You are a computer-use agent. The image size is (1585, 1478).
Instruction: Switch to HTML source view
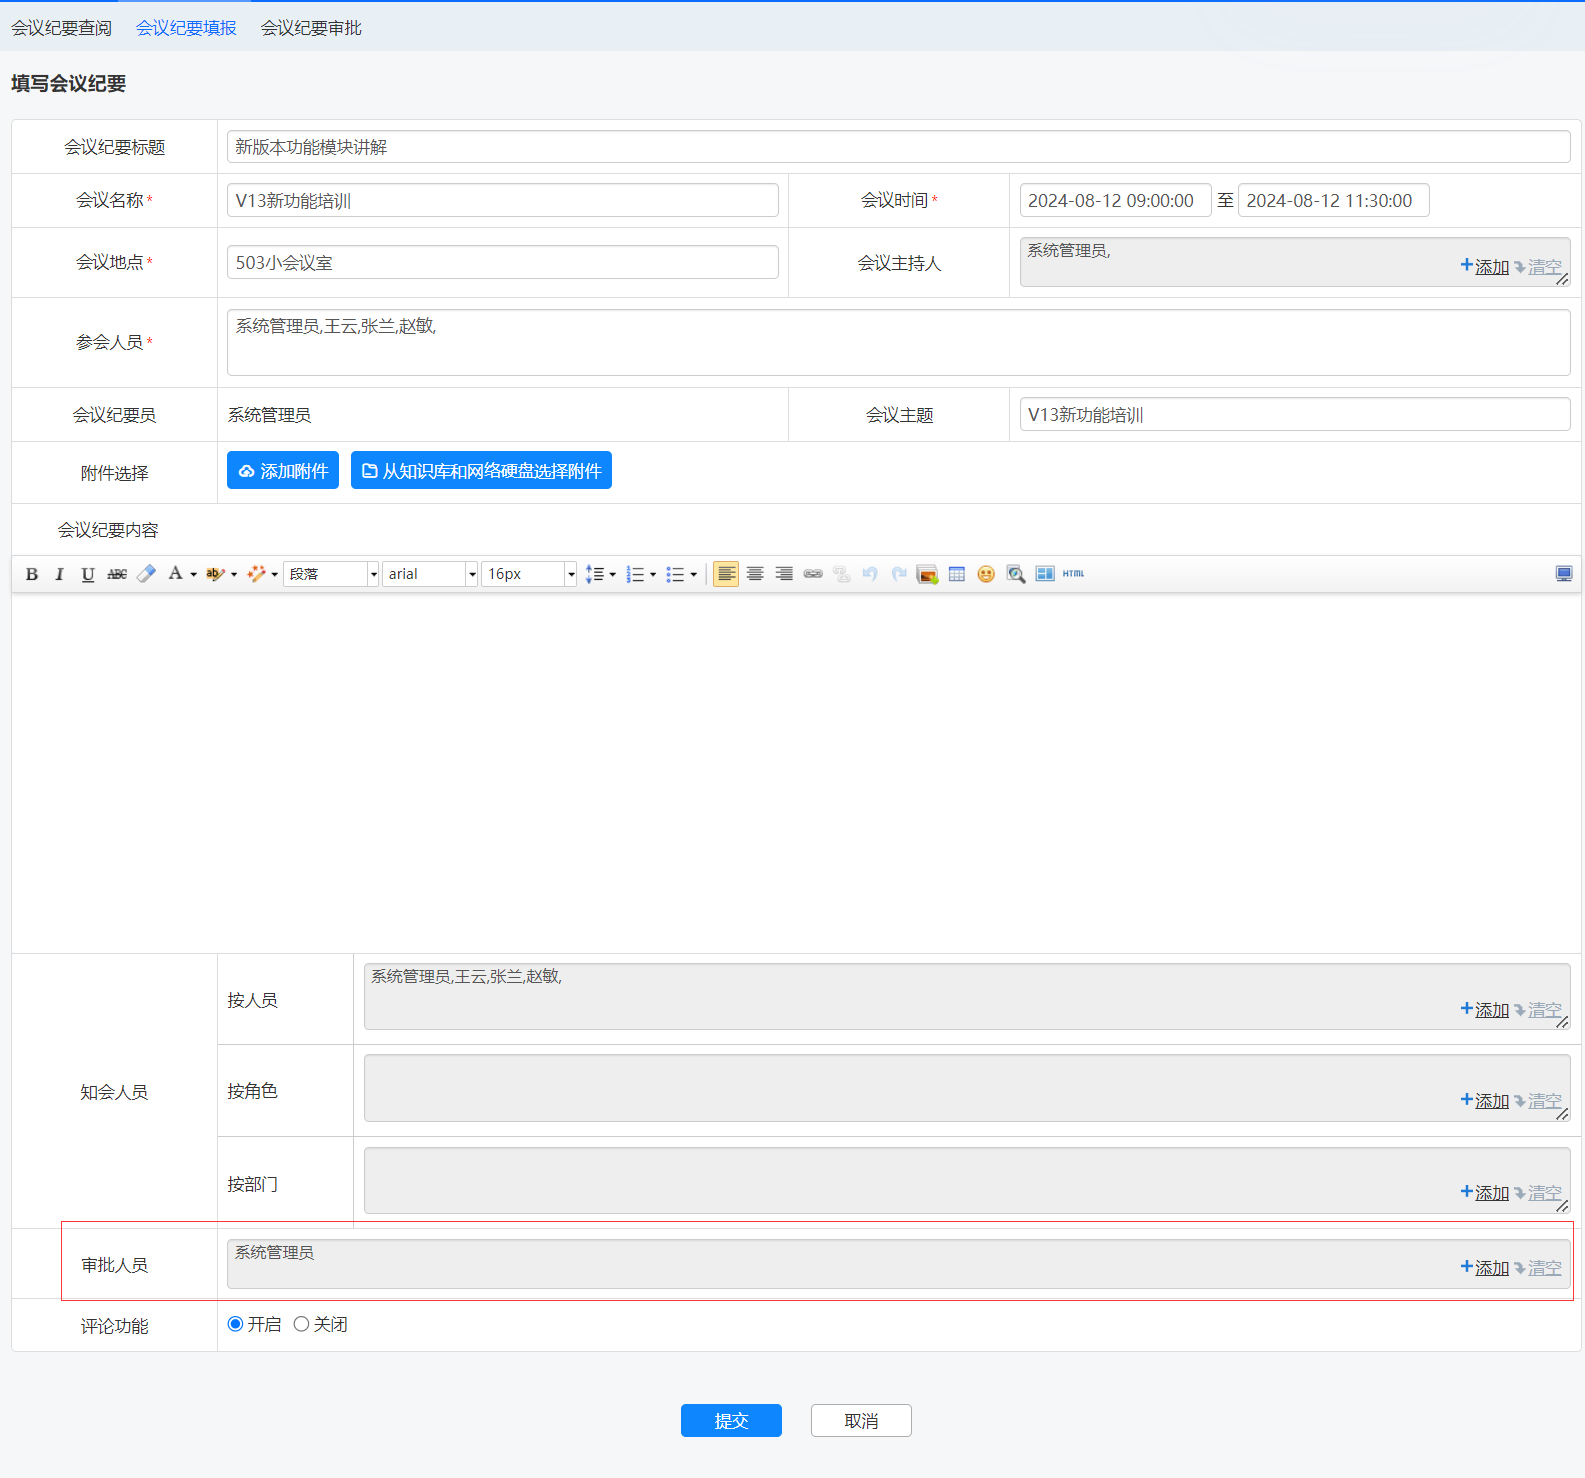pyautogui.click(x=1073, y=574)
